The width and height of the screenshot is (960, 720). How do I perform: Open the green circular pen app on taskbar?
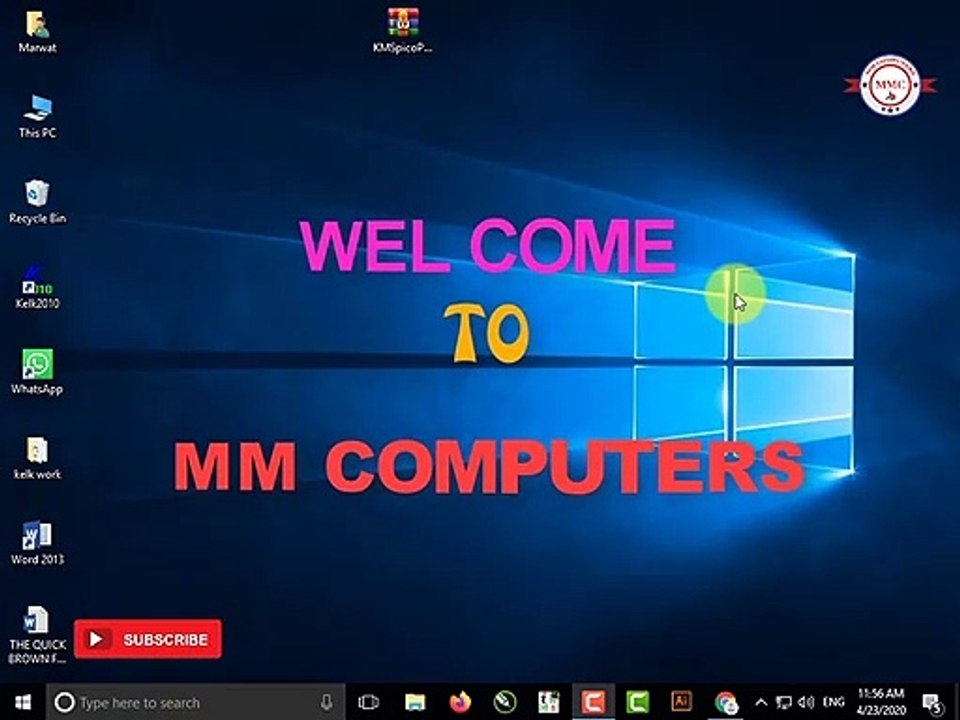click(505, 702)
